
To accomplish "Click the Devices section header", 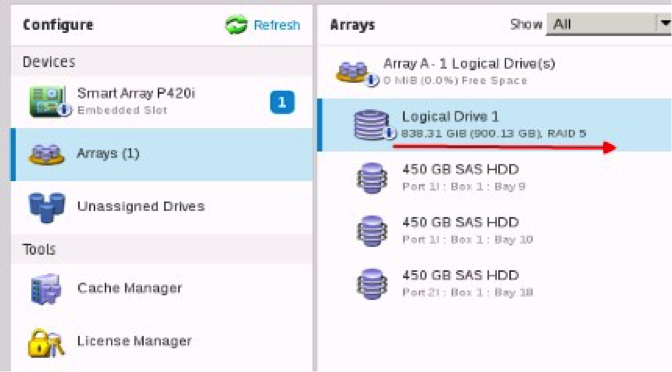I will 49,62.
